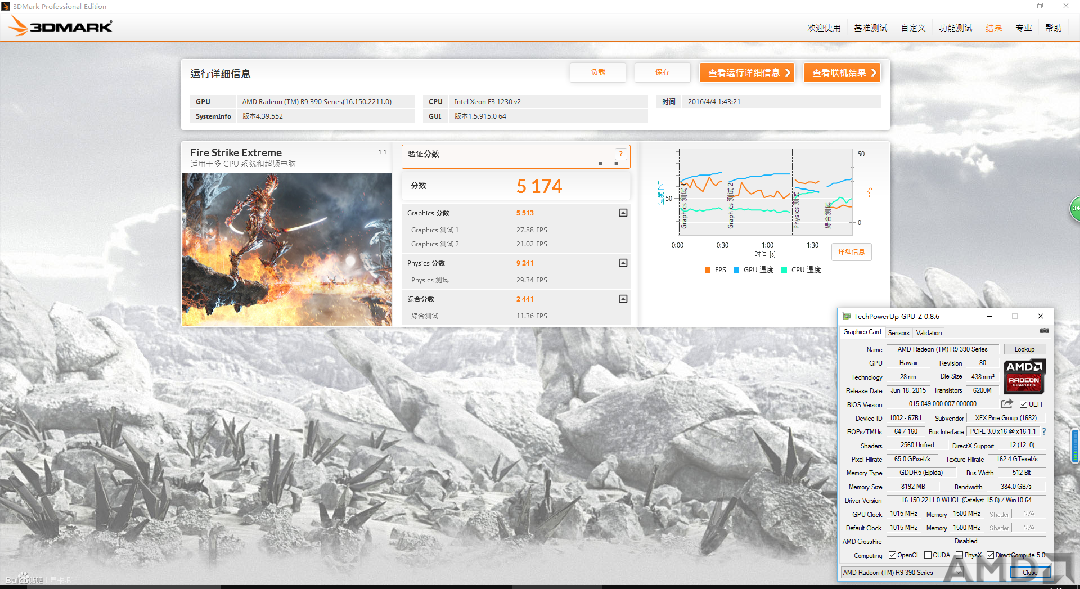This screenshot has height=589, width=1080.
Task: Click the BIOS export share icon in GPU-Z
Action: (x=1006, y=404)
